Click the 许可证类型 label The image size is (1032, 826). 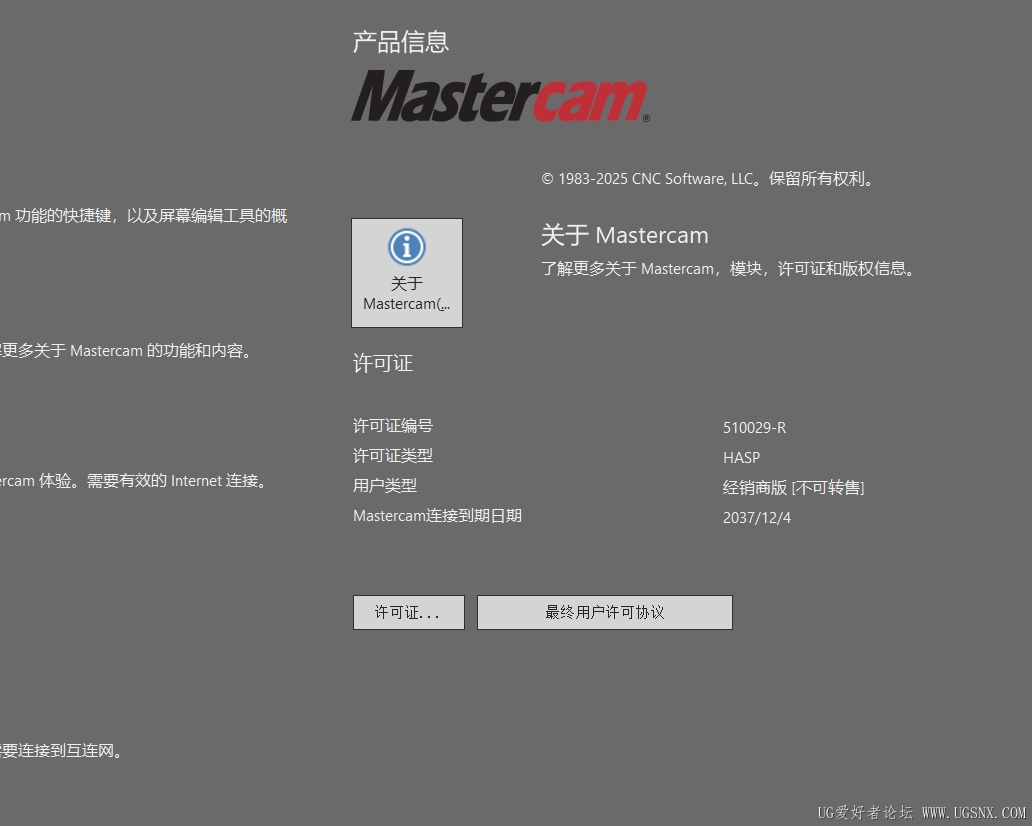click(393, 455)
